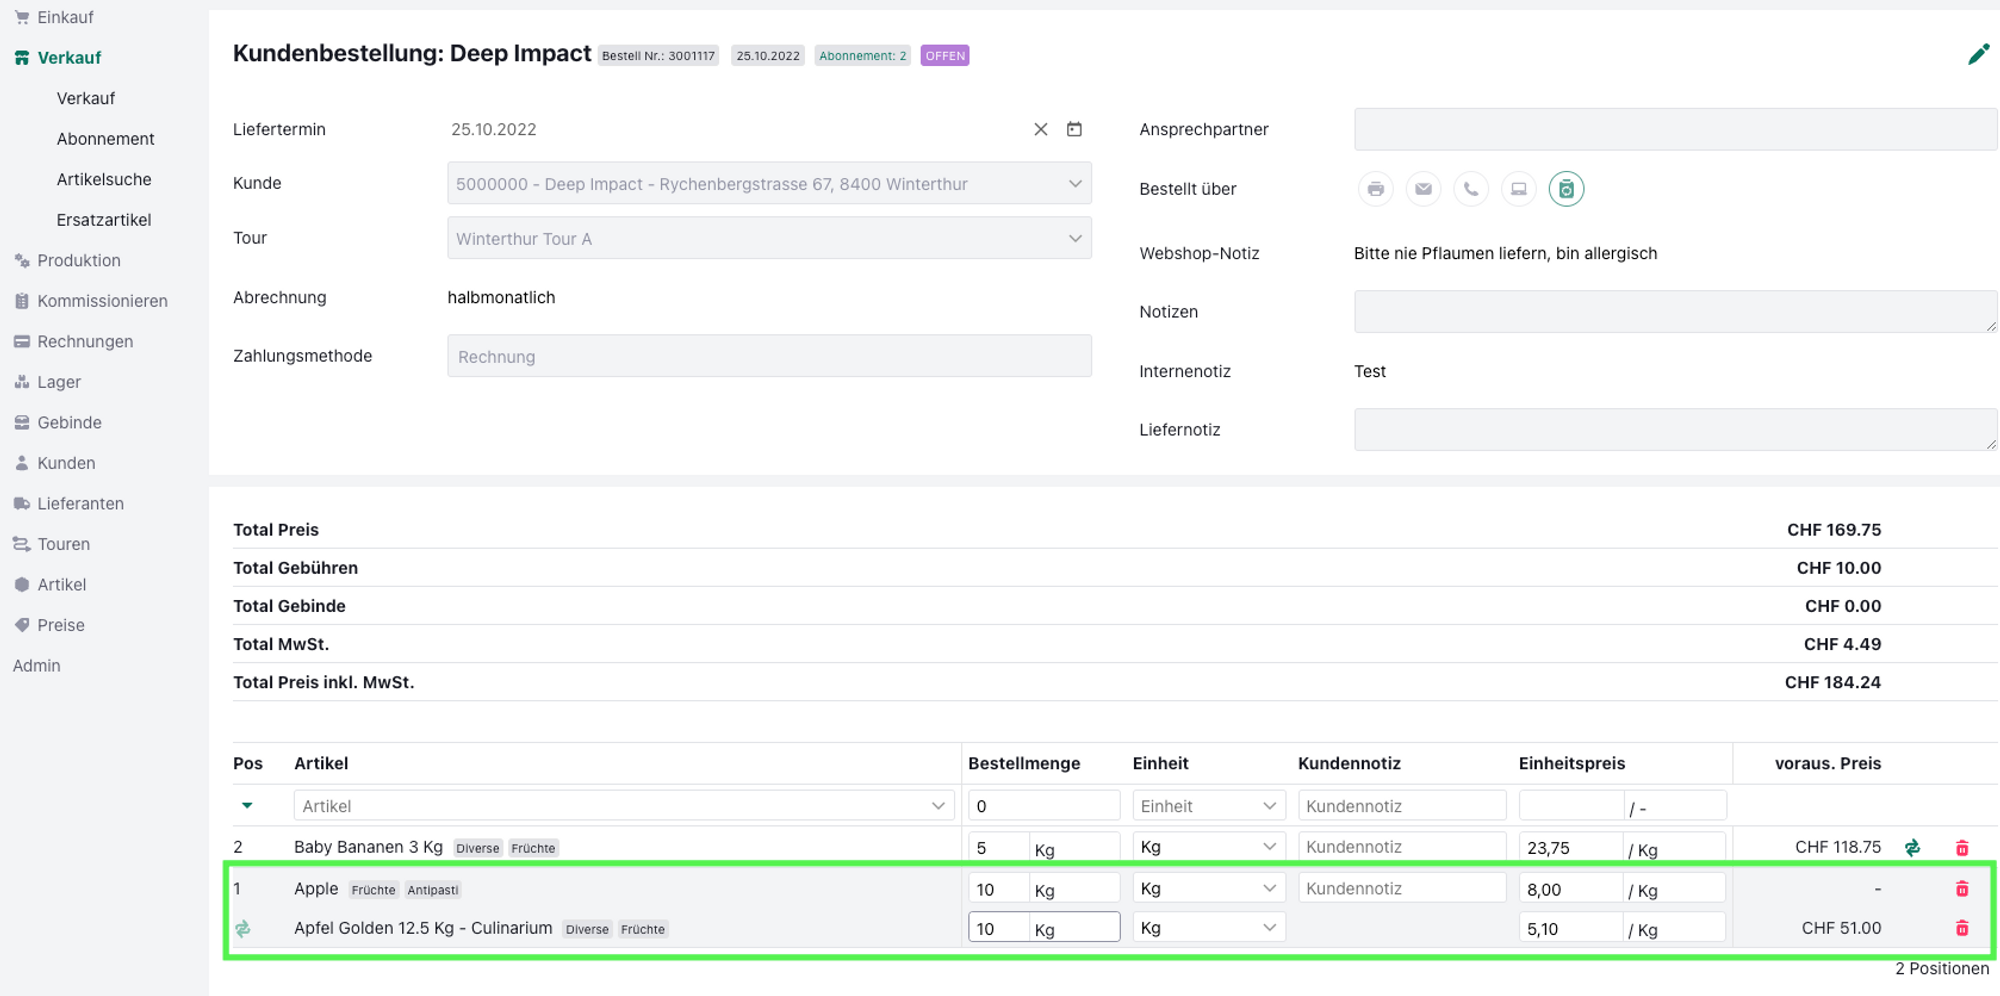Open the Liefertermin calendar picker
This screenshot has width=2000, height=996.
point(1074,129)
